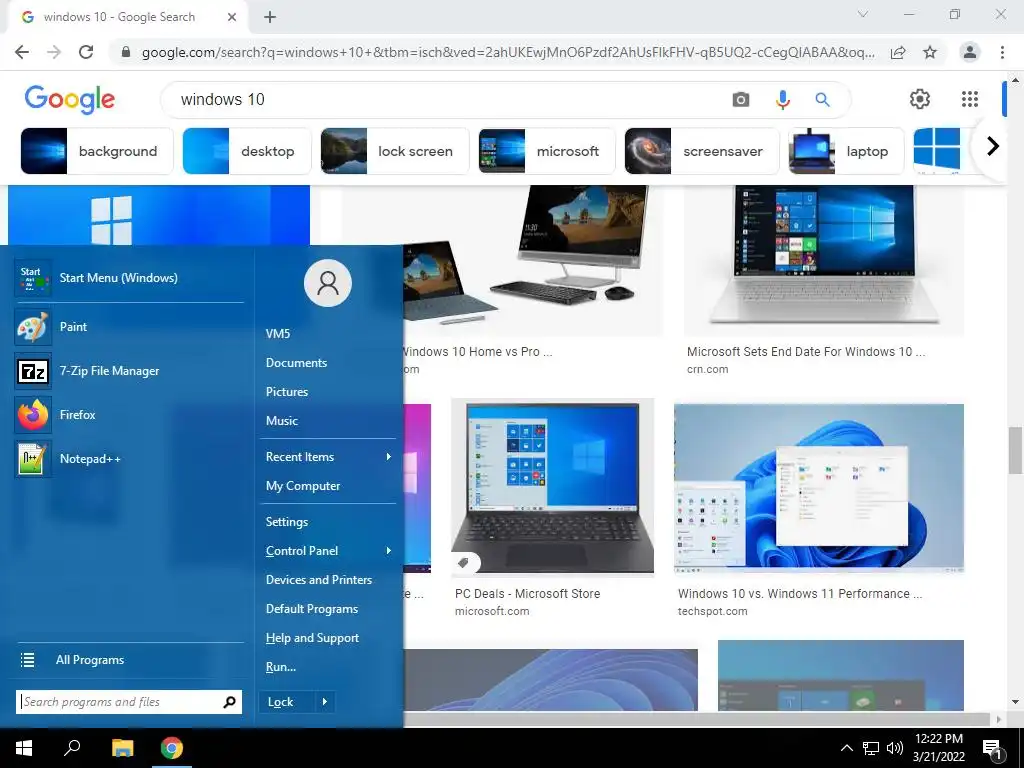Image resolution: width=1024 pixels, height=768 pixels.
Task: Click the Google logo
Action: pos(70,99)
